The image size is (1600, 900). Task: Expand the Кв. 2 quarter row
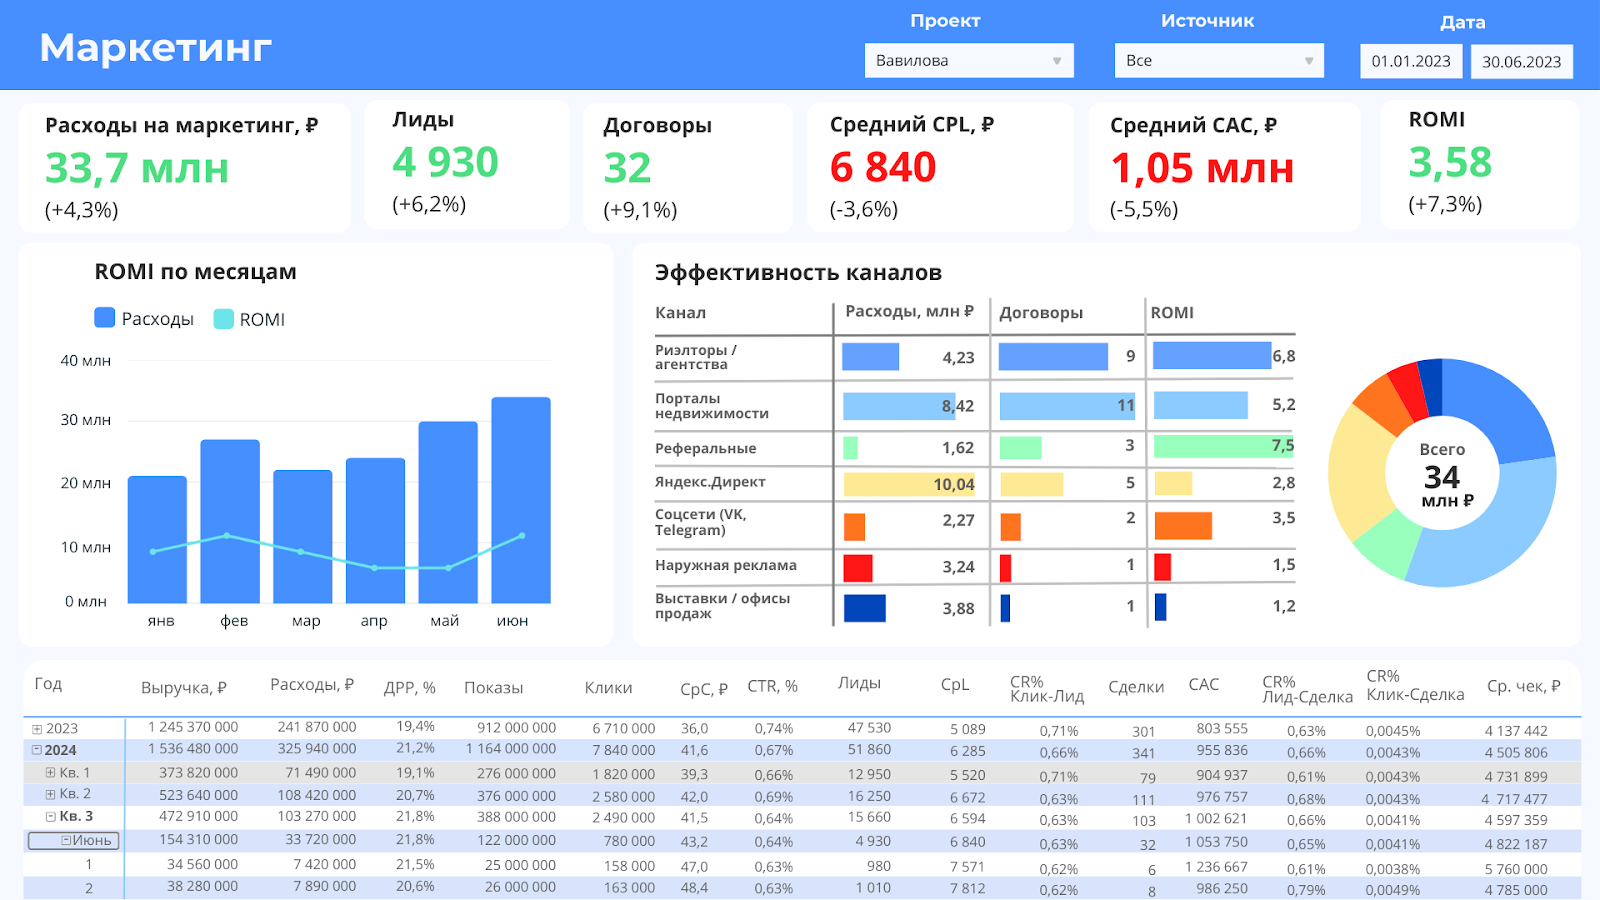[51, 794]
